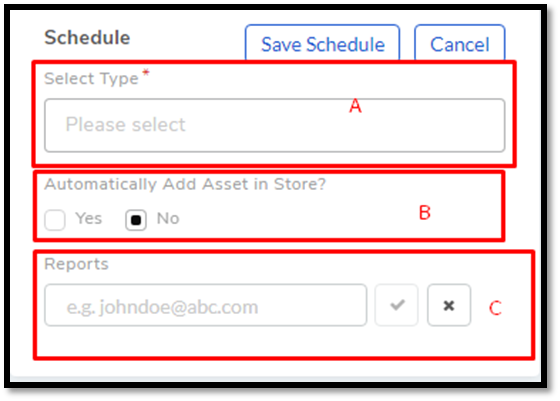Toggle the No checkbox under Add Asset

tap(136, 220)
